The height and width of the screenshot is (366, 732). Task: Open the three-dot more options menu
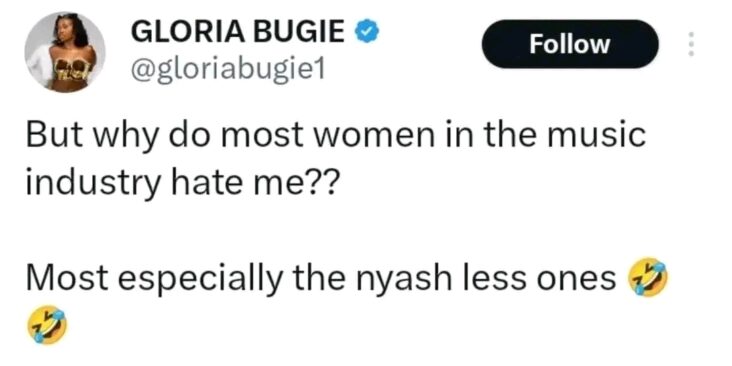pos(691,44)
